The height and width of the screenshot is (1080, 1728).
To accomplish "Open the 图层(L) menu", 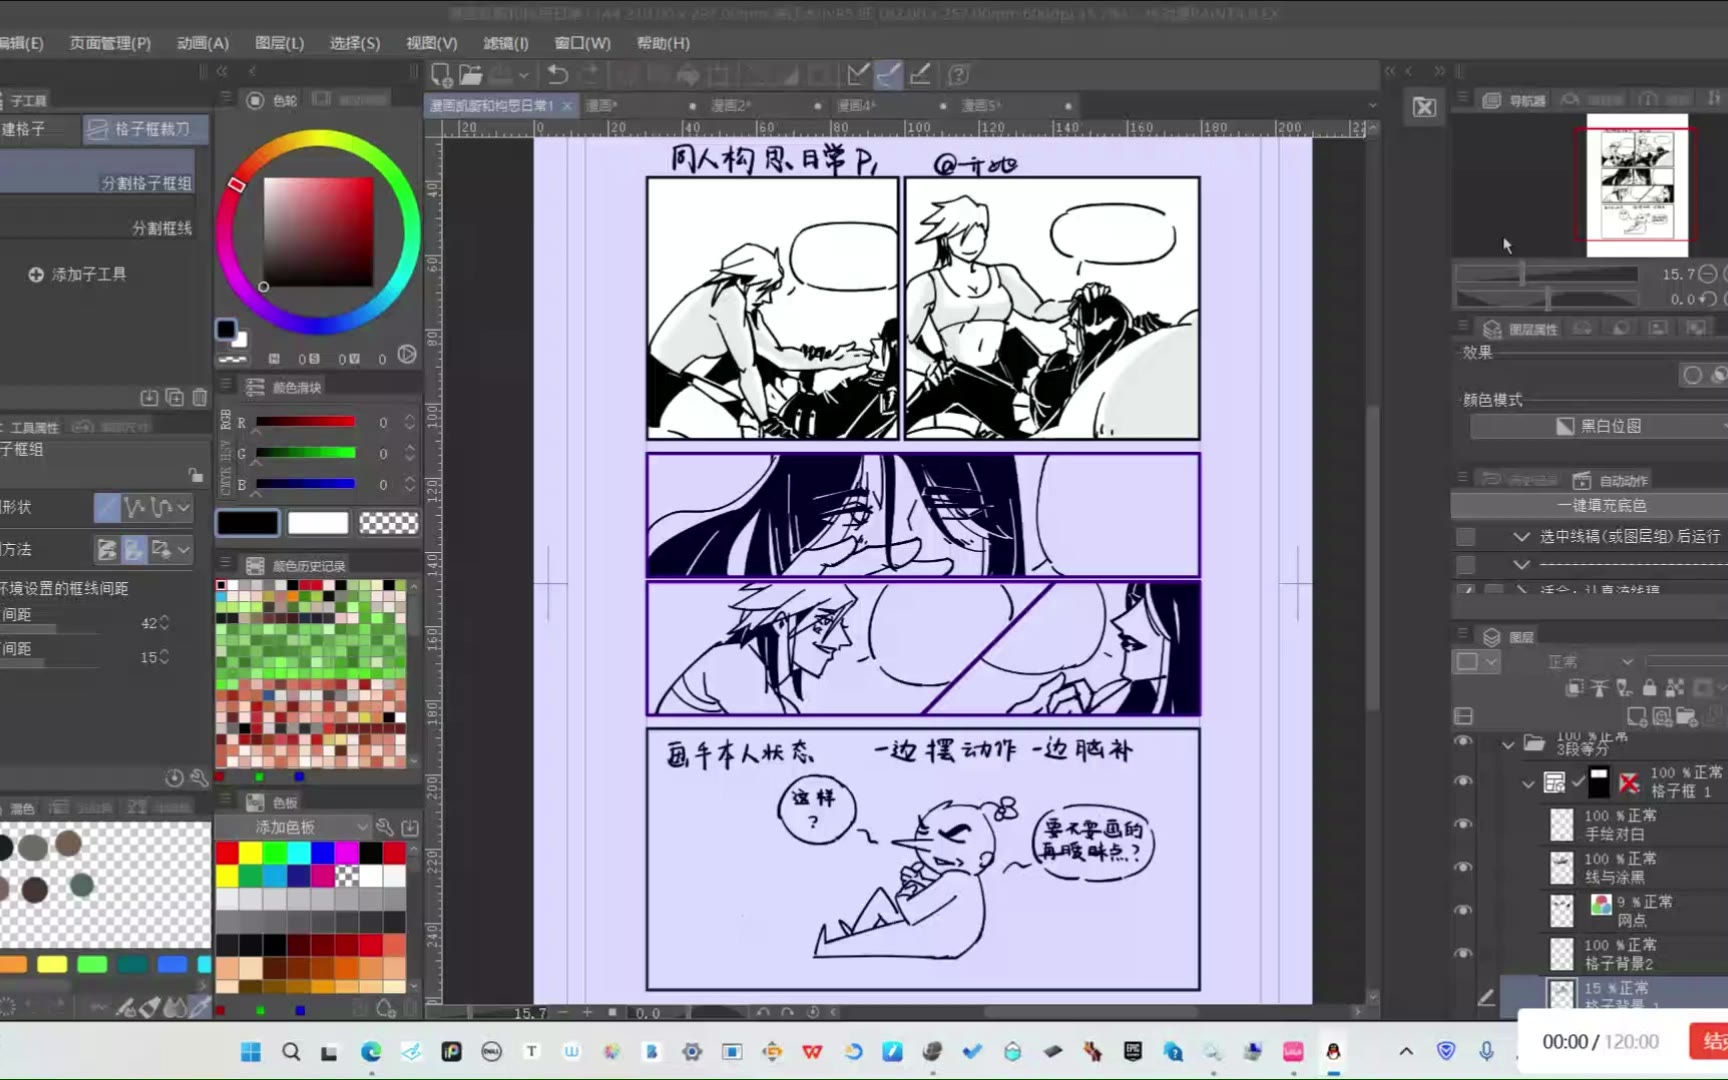I will [x=279, y=43].
